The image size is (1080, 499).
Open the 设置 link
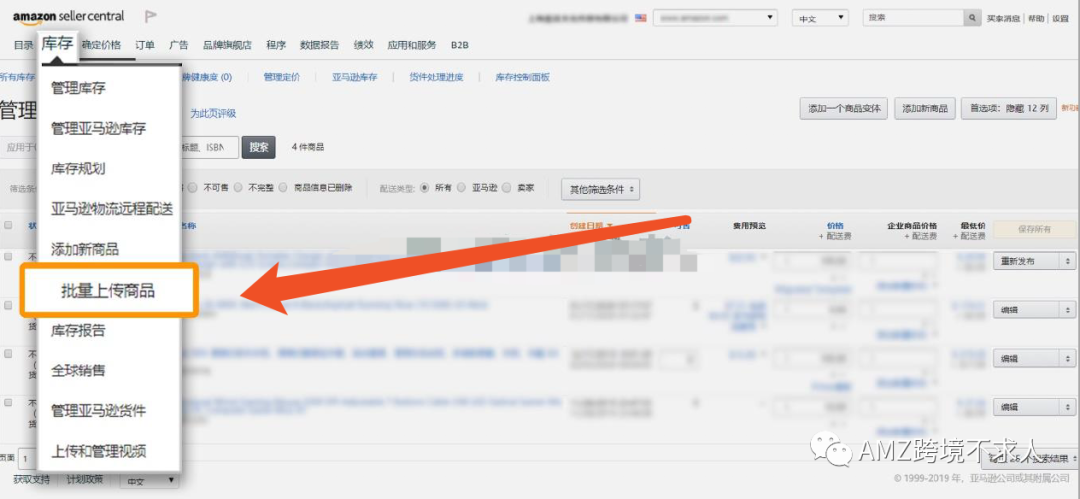tap(1060, 19)
